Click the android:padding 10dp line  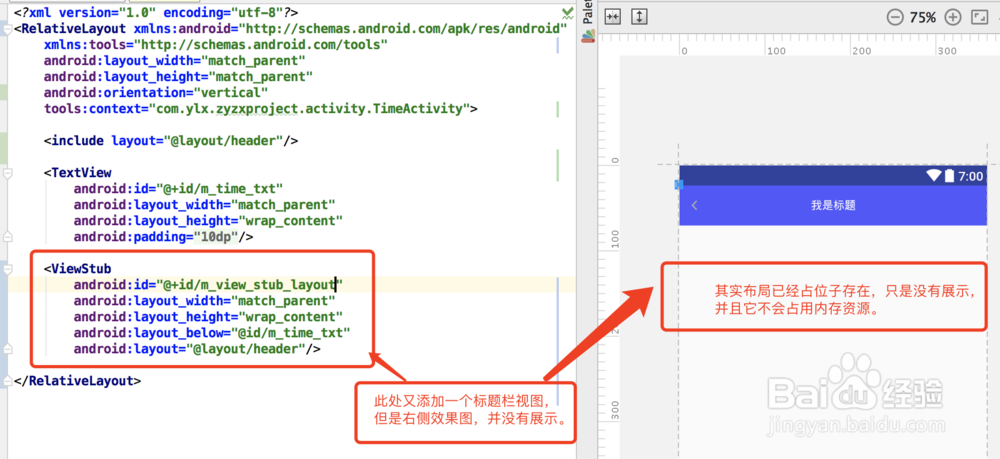click(164, 237)
